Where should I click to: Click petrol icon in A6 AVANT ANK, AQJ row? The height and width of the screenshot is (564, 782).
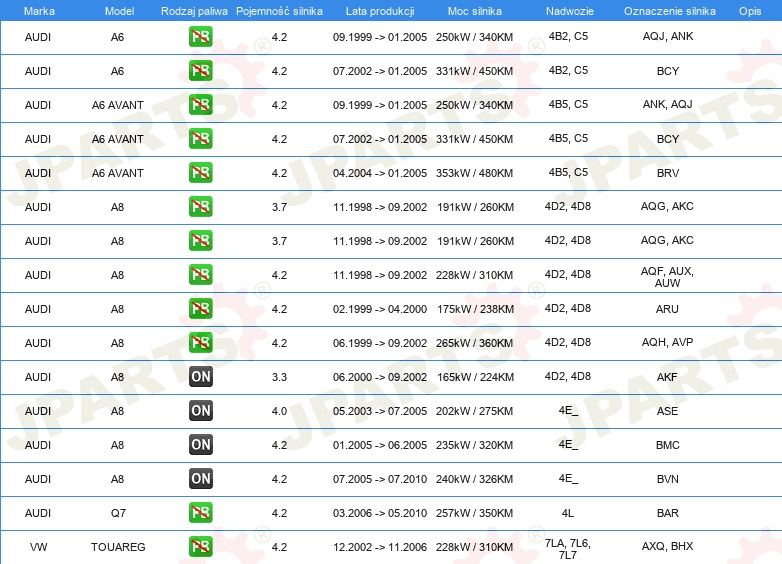tap(200, 105)
